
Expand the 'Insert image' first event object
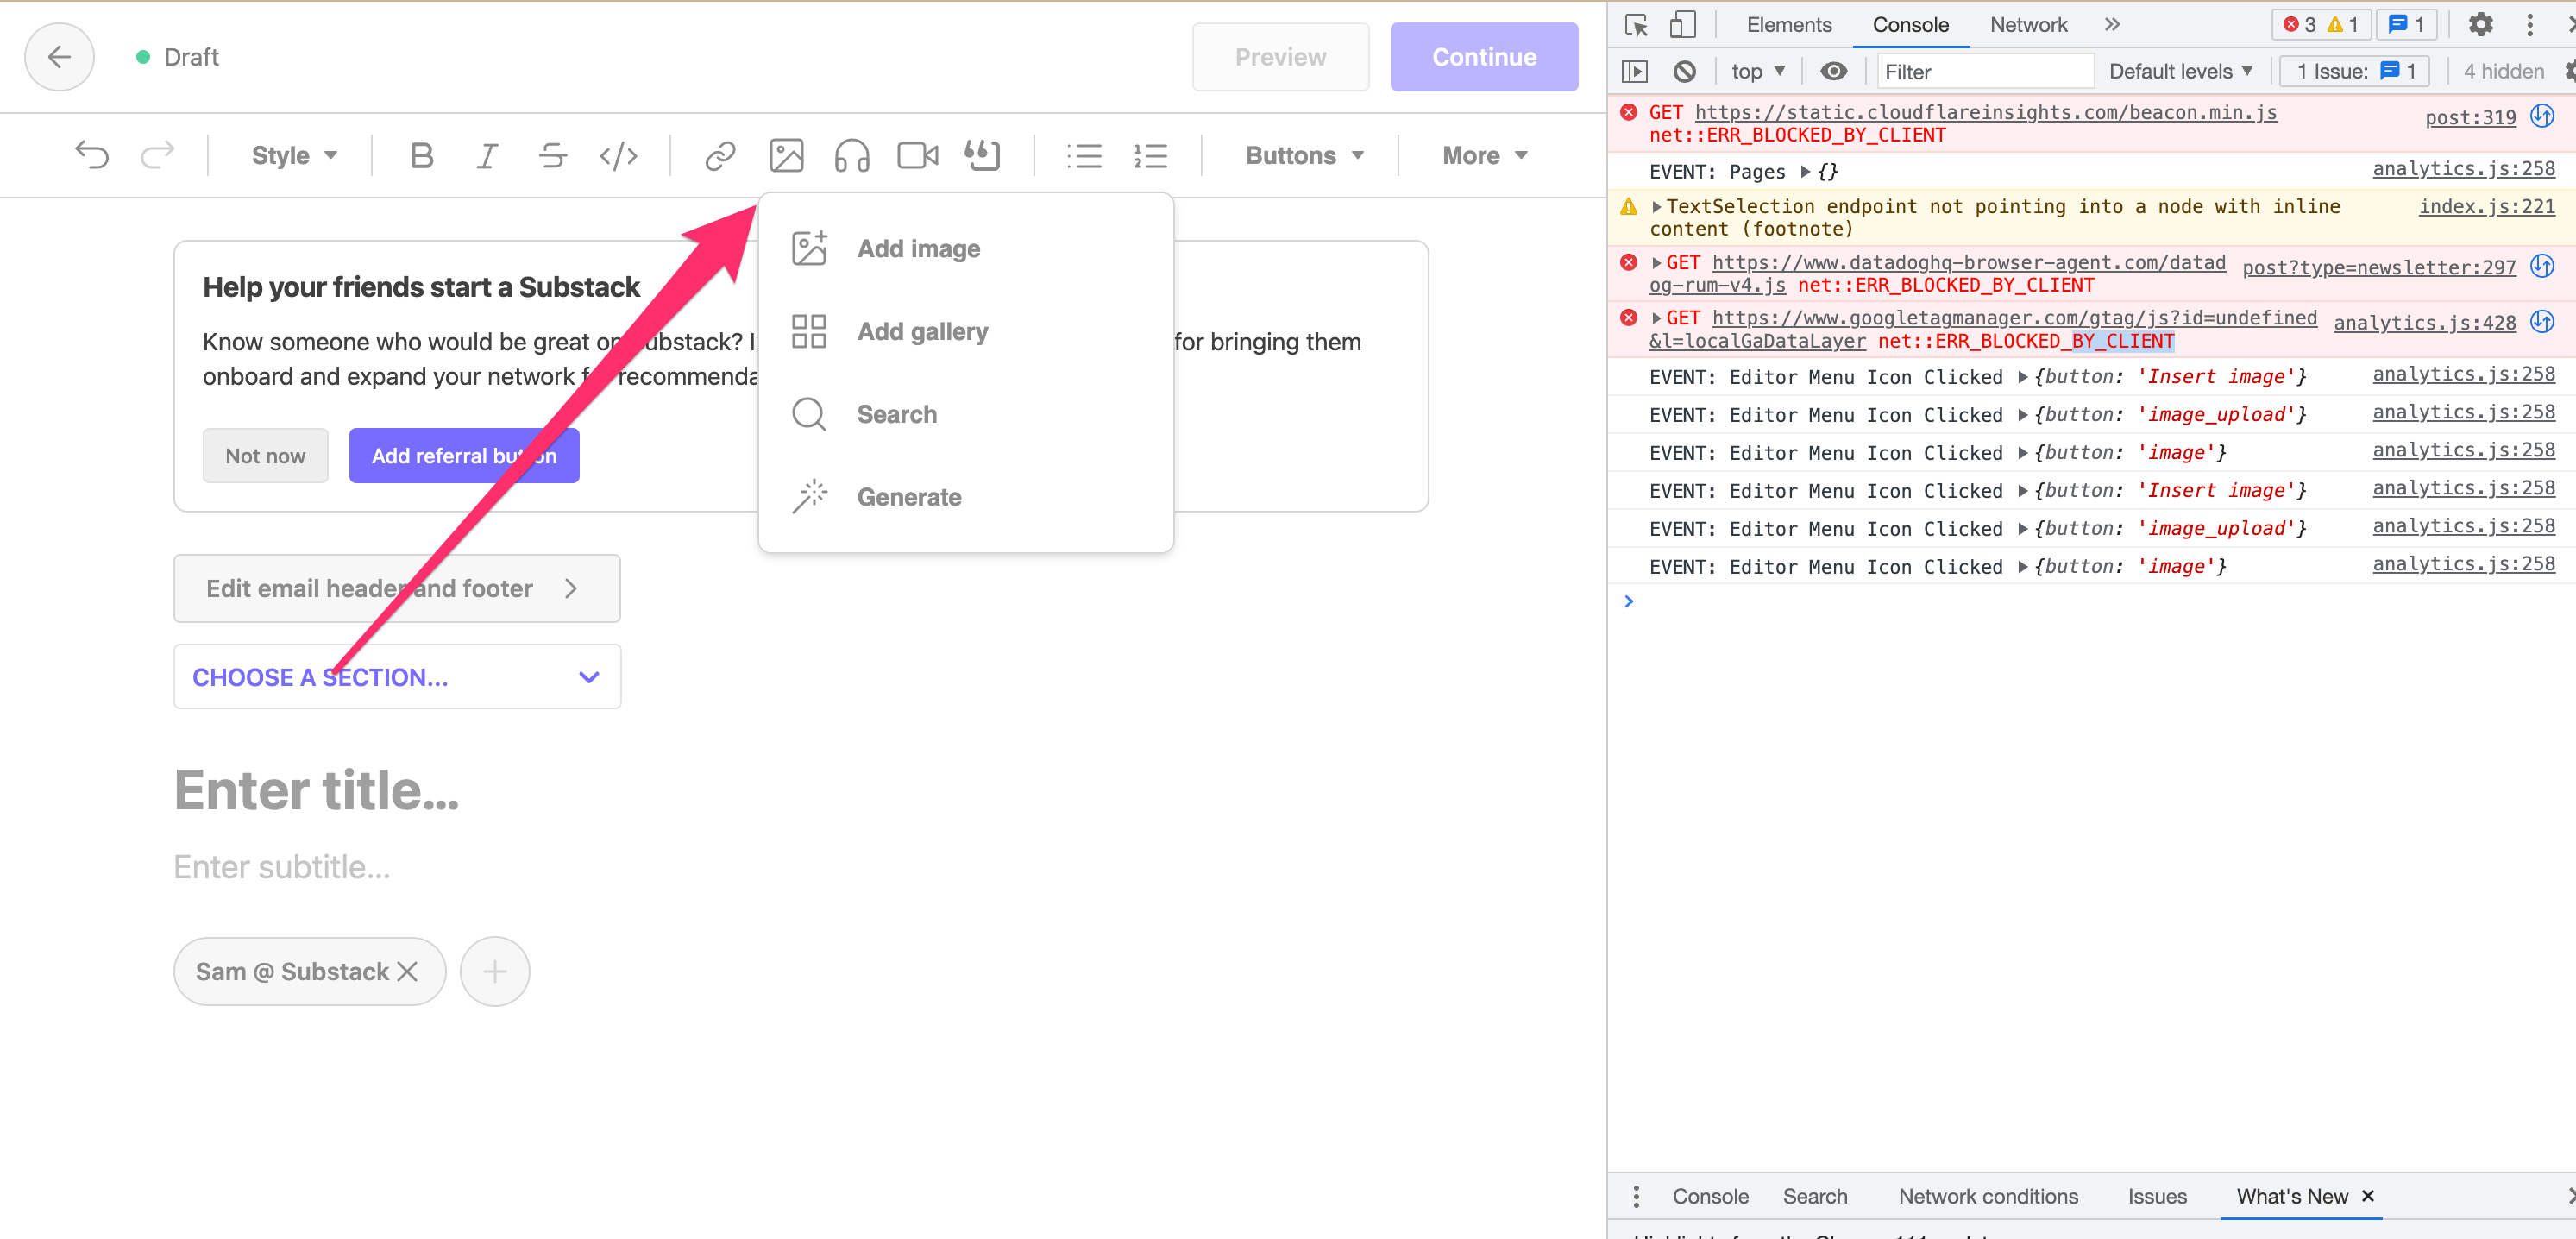[2023, 377]
